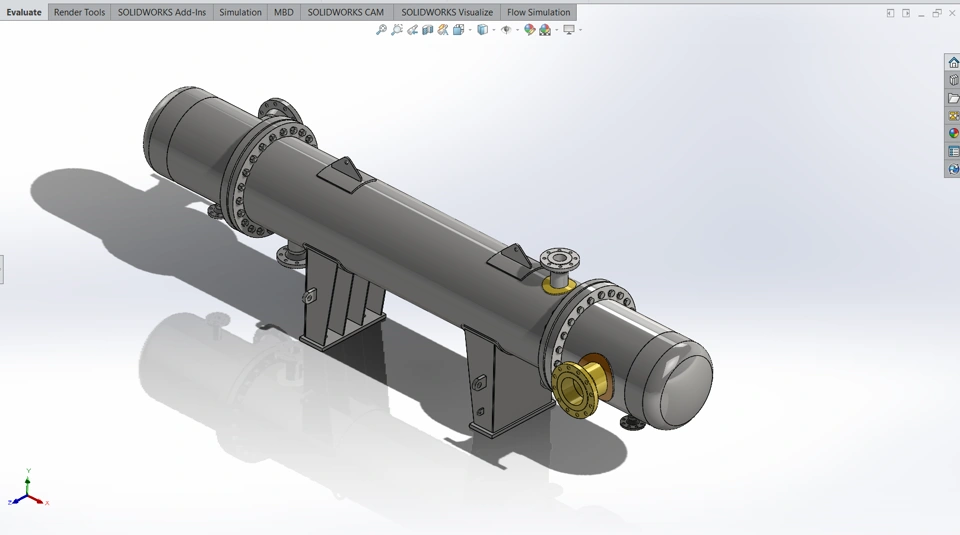Image resolution: width=960 pixels, height=535 pixels.
Task: Select the gold inlet flange face
Action: (x=575, y=390)
